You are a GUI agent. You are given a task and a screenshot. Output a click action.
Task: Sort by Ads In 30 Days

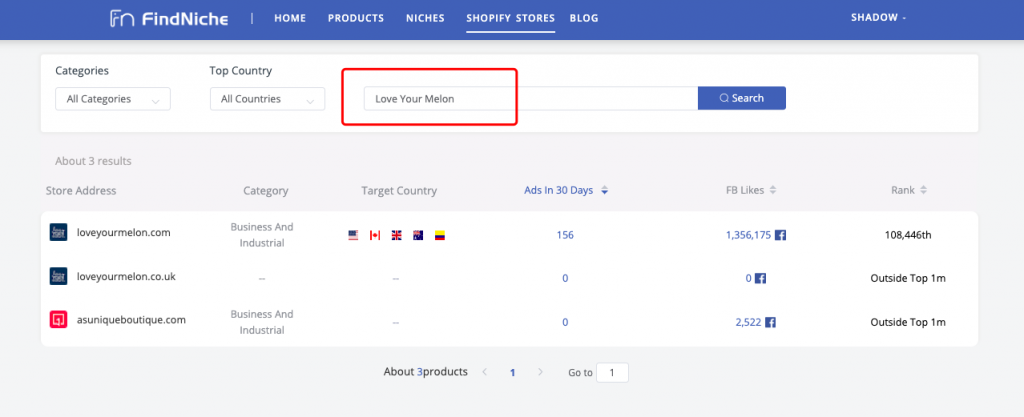point(566,191)
